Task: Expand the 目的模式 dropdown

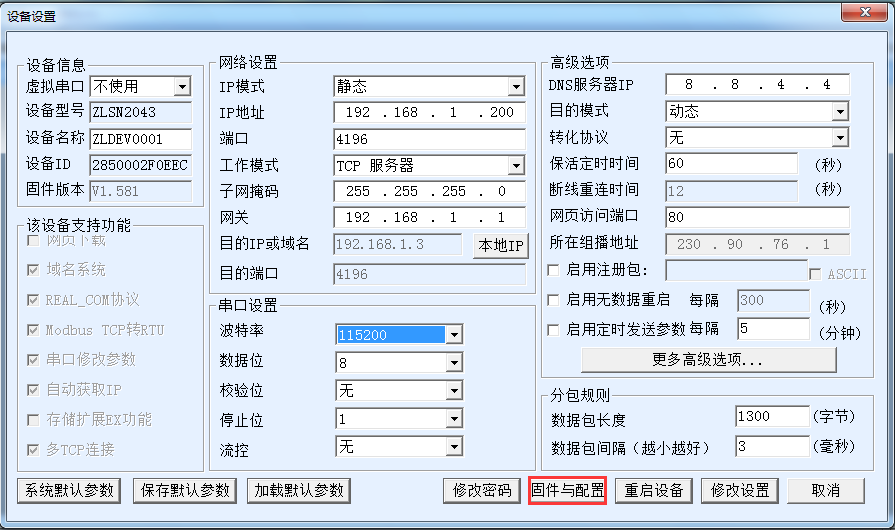Action: point(840,111)
